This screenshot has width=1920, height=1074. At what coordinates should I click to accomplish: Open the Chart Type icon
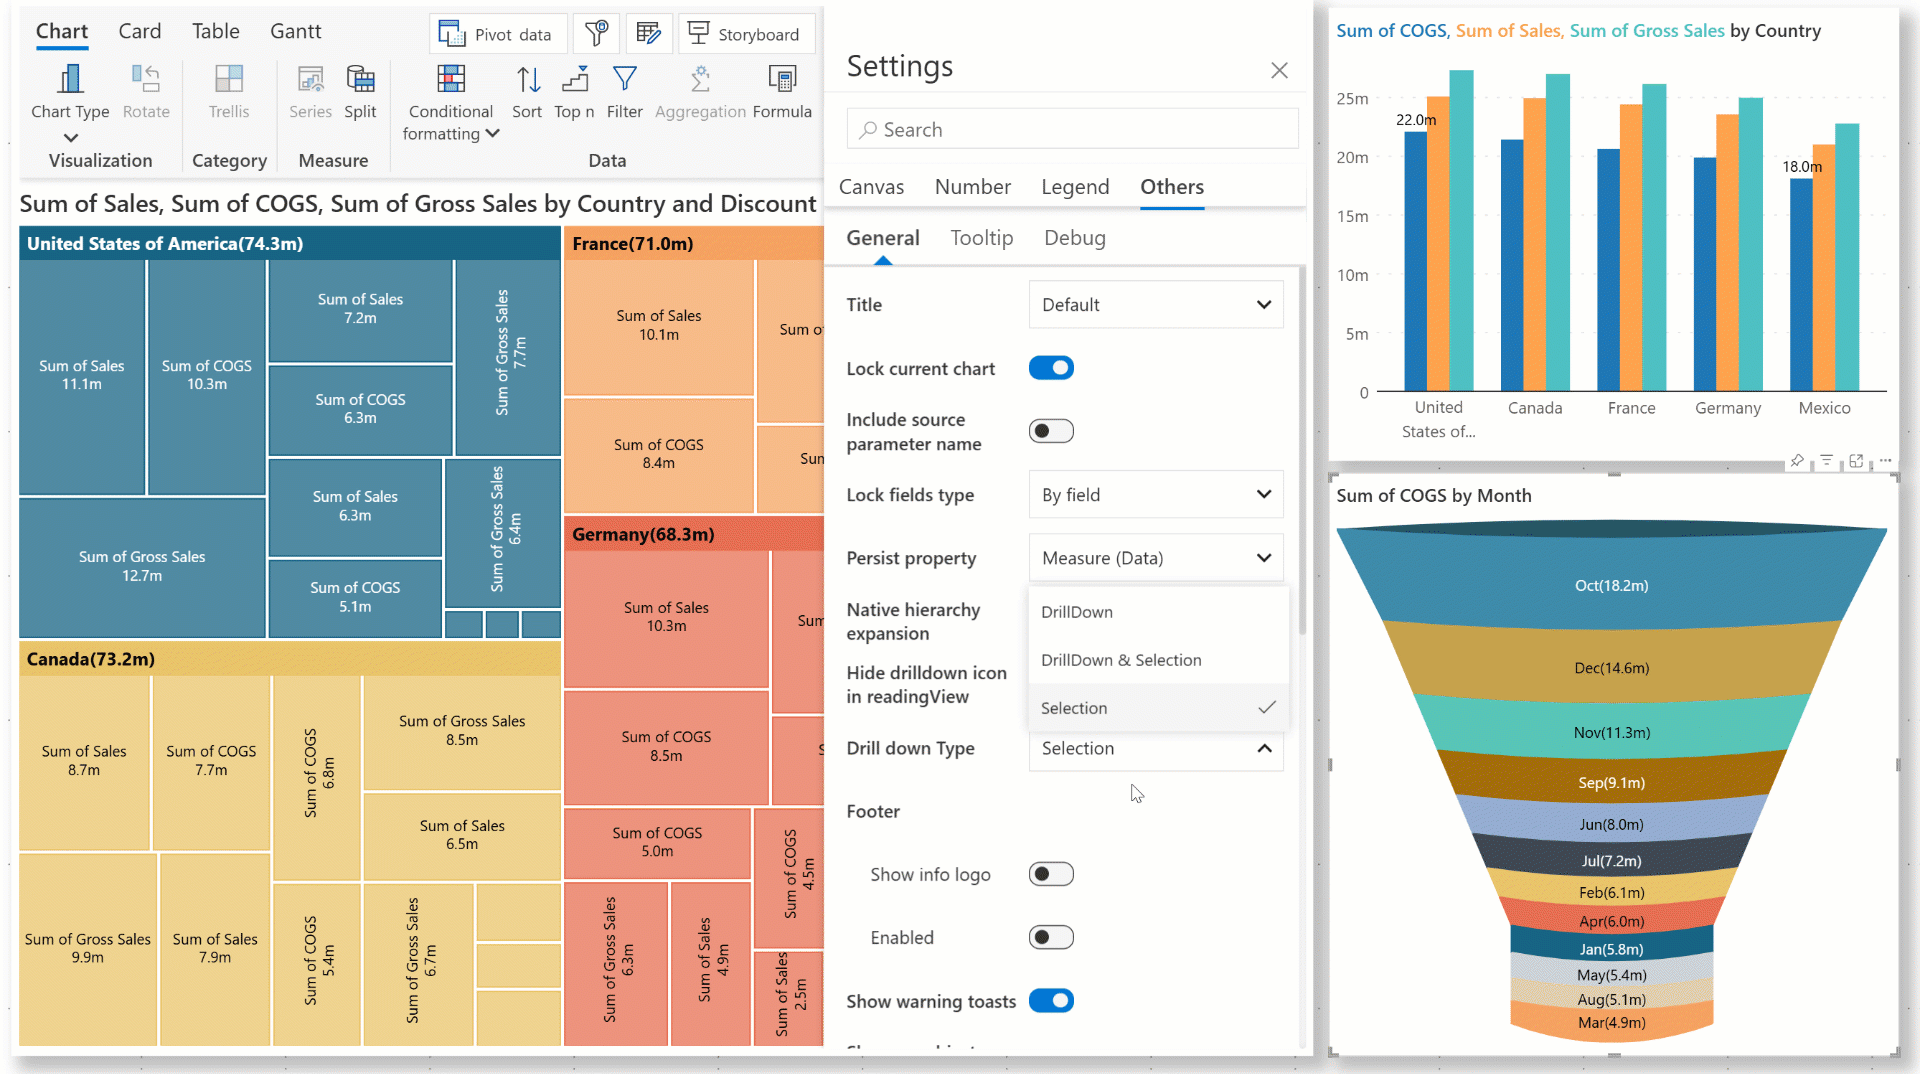(x=70, y=79)
